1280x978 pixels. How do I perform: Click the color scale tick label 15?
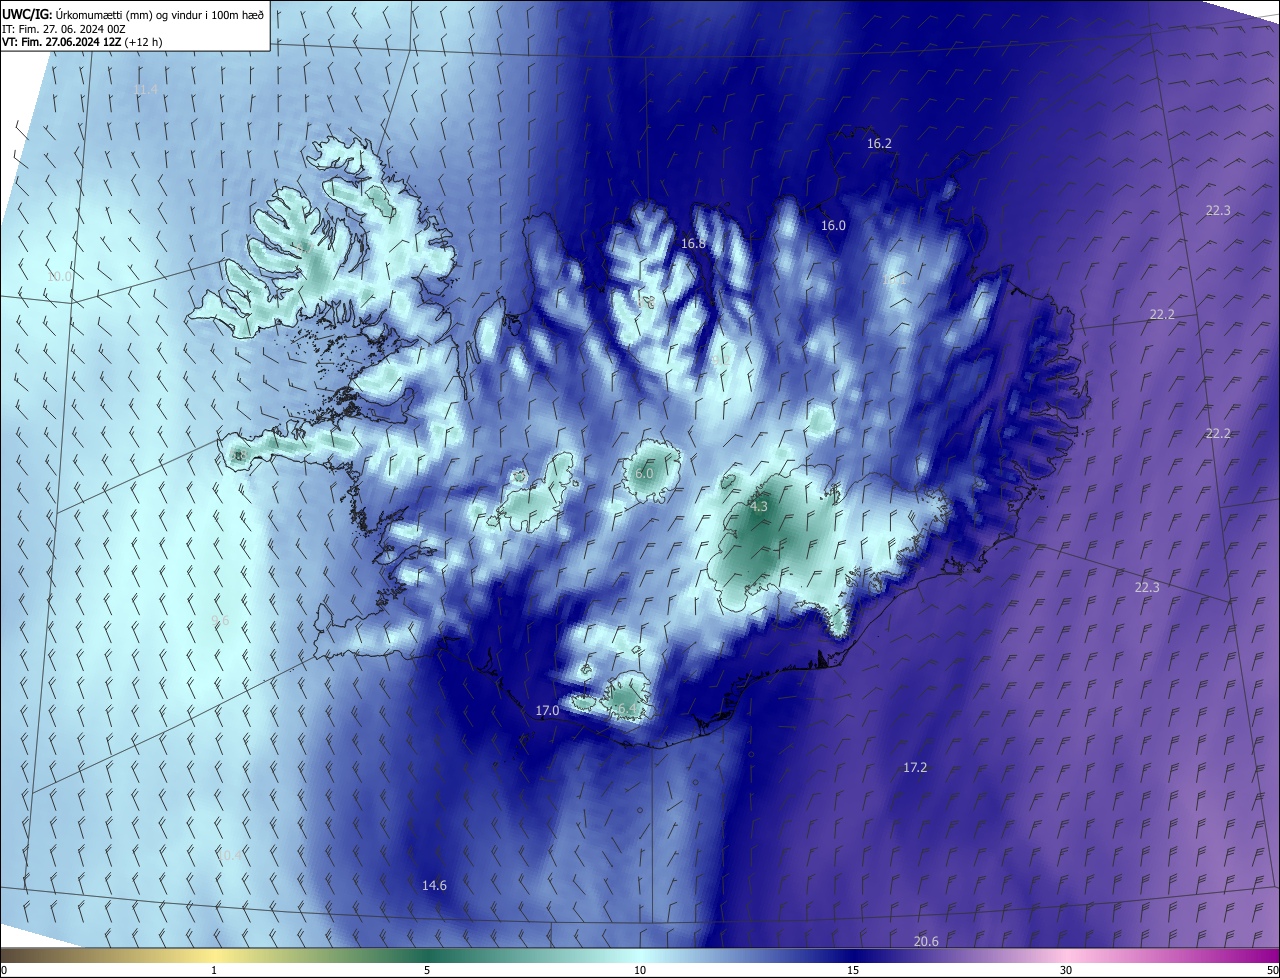[x=853, y=971]
